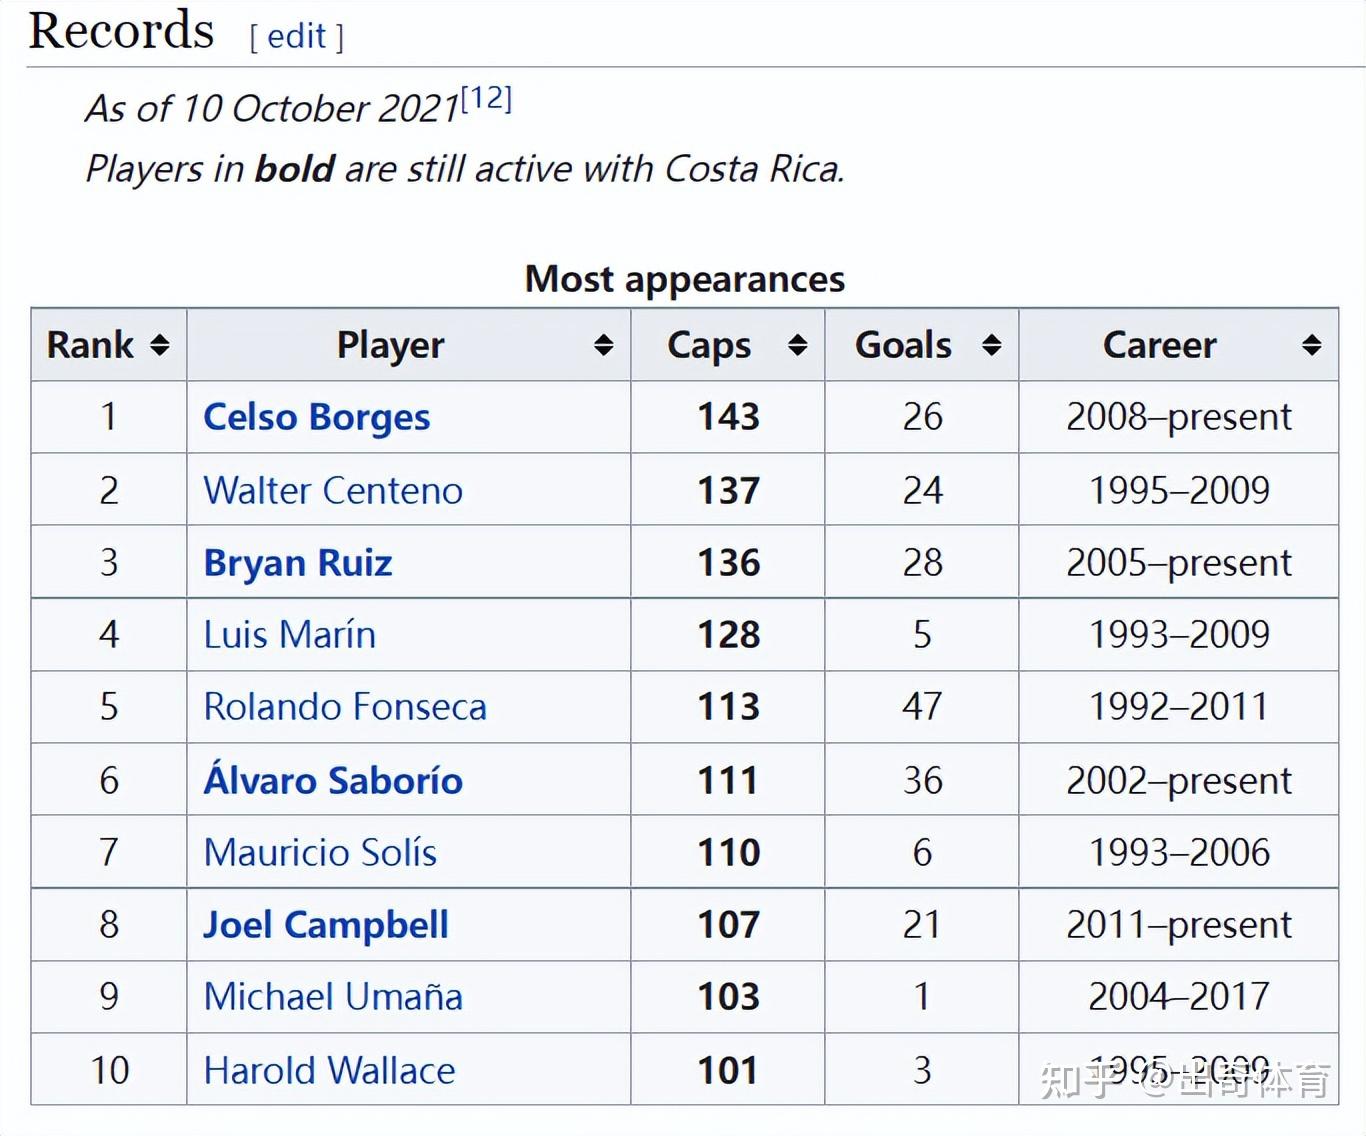Click the Career column sort icon
This screenshot has height=1136, width=1366.
pyautogui.click(x=1311, y=346)
